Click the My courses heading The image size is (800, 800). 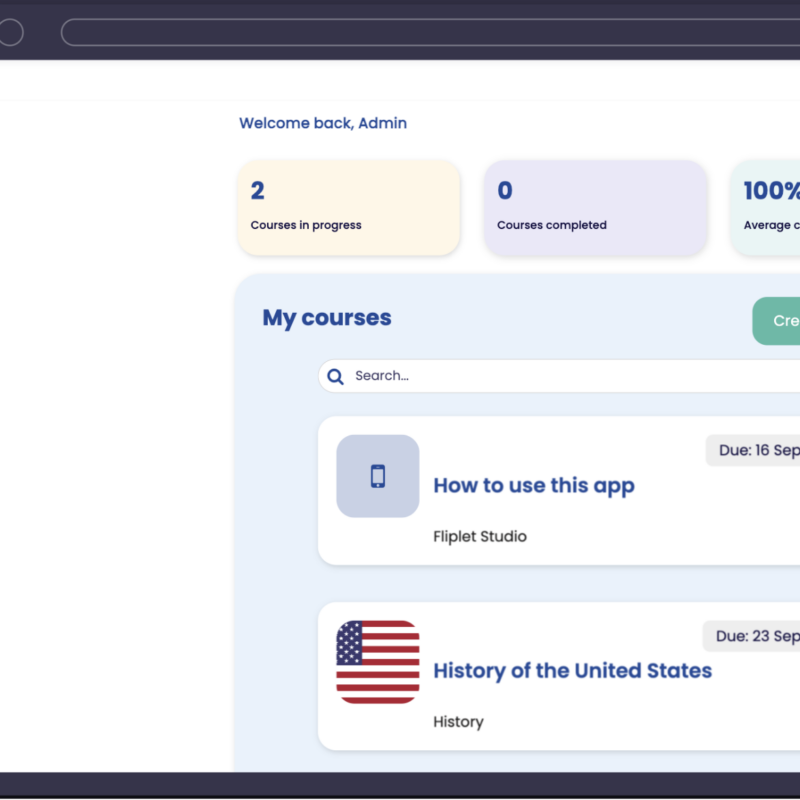[327, 318]
